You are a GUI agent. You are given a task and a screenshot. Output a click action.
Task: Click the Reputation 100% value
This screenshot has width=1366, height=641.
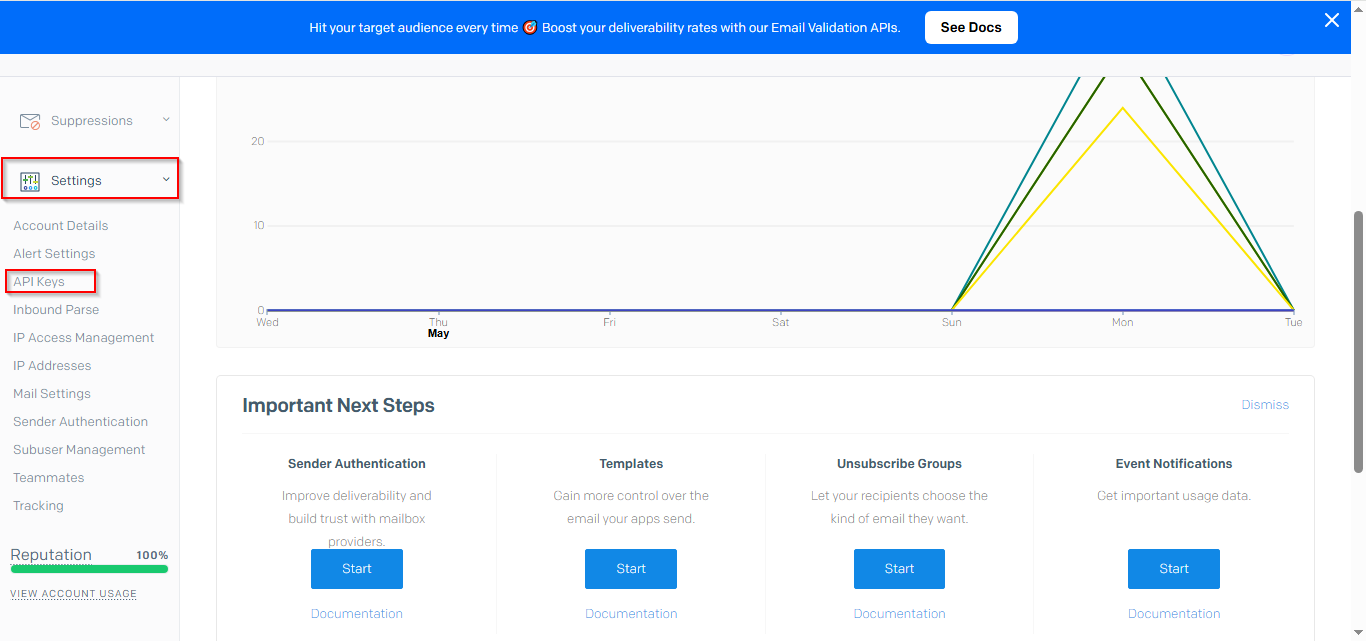[x=152, y=555]
